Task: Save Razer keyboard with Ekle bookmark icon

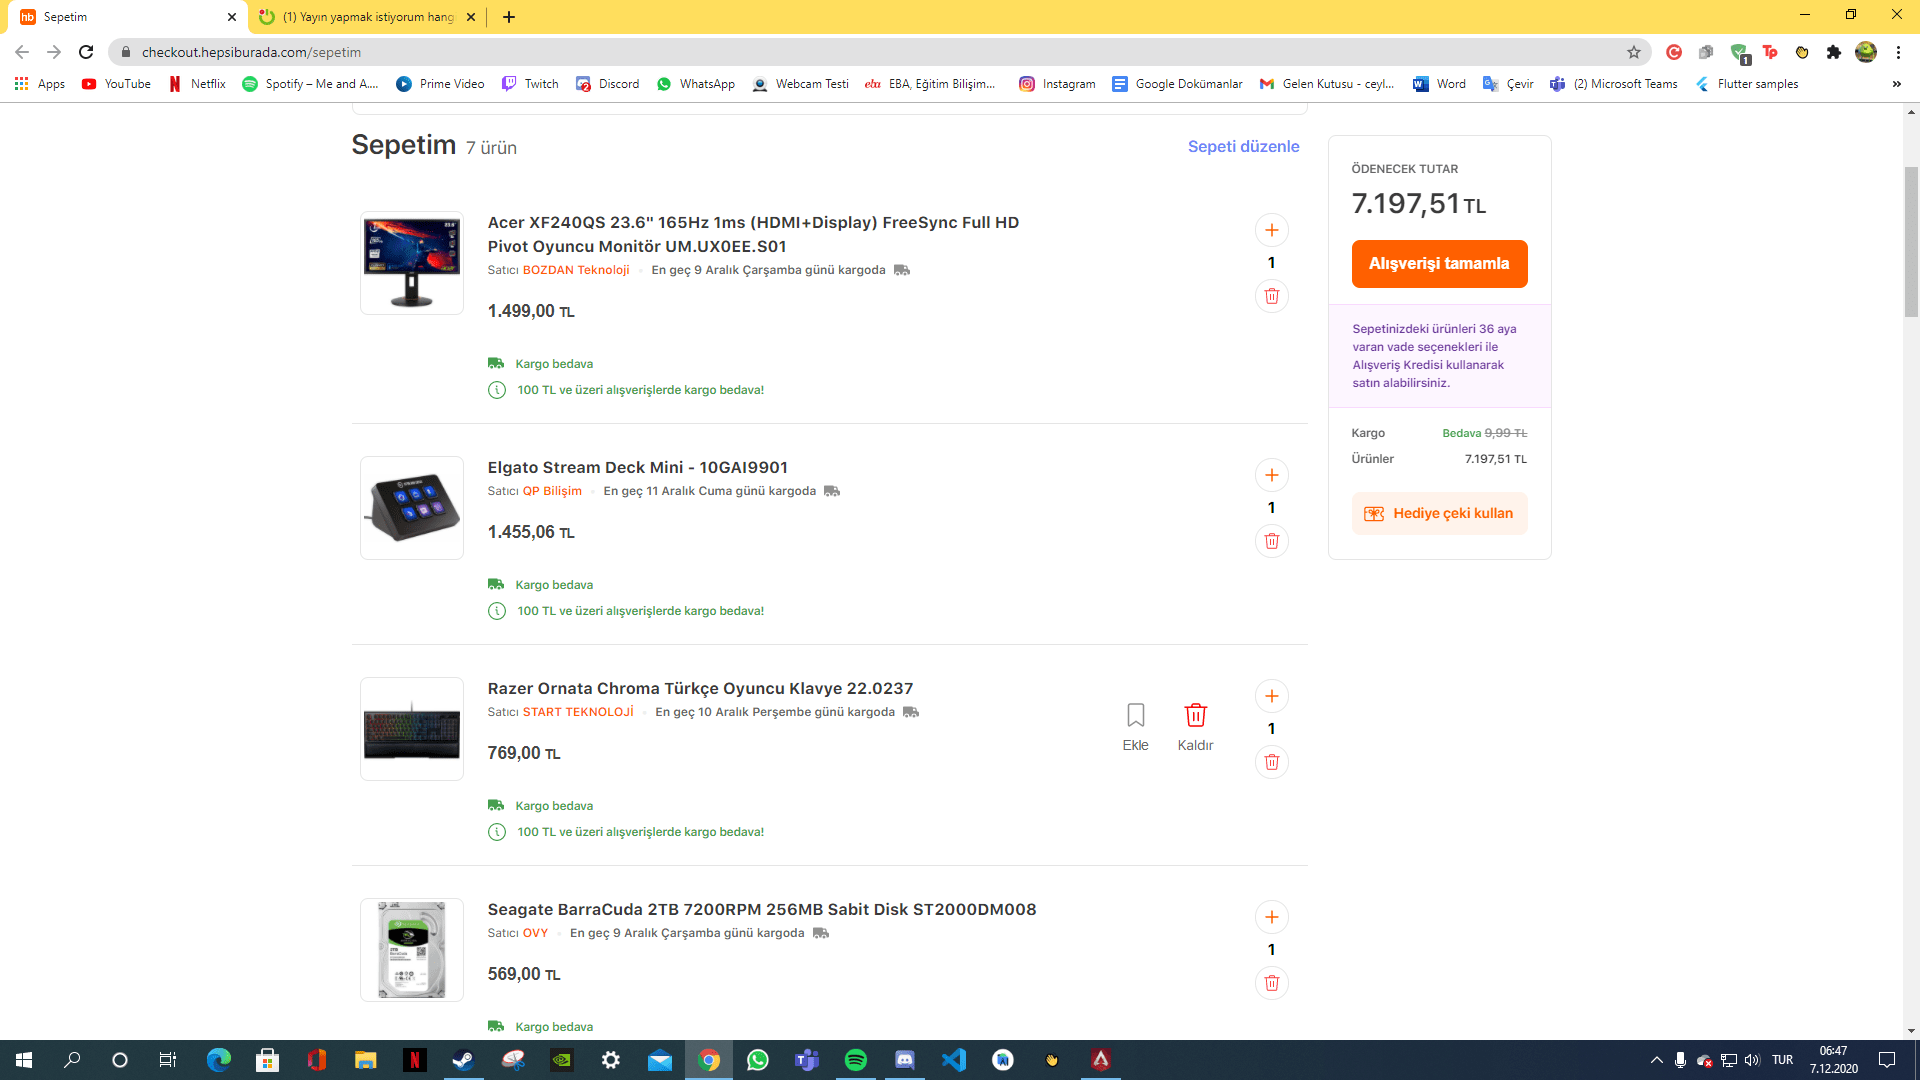Action: (x=1135, y=716)
